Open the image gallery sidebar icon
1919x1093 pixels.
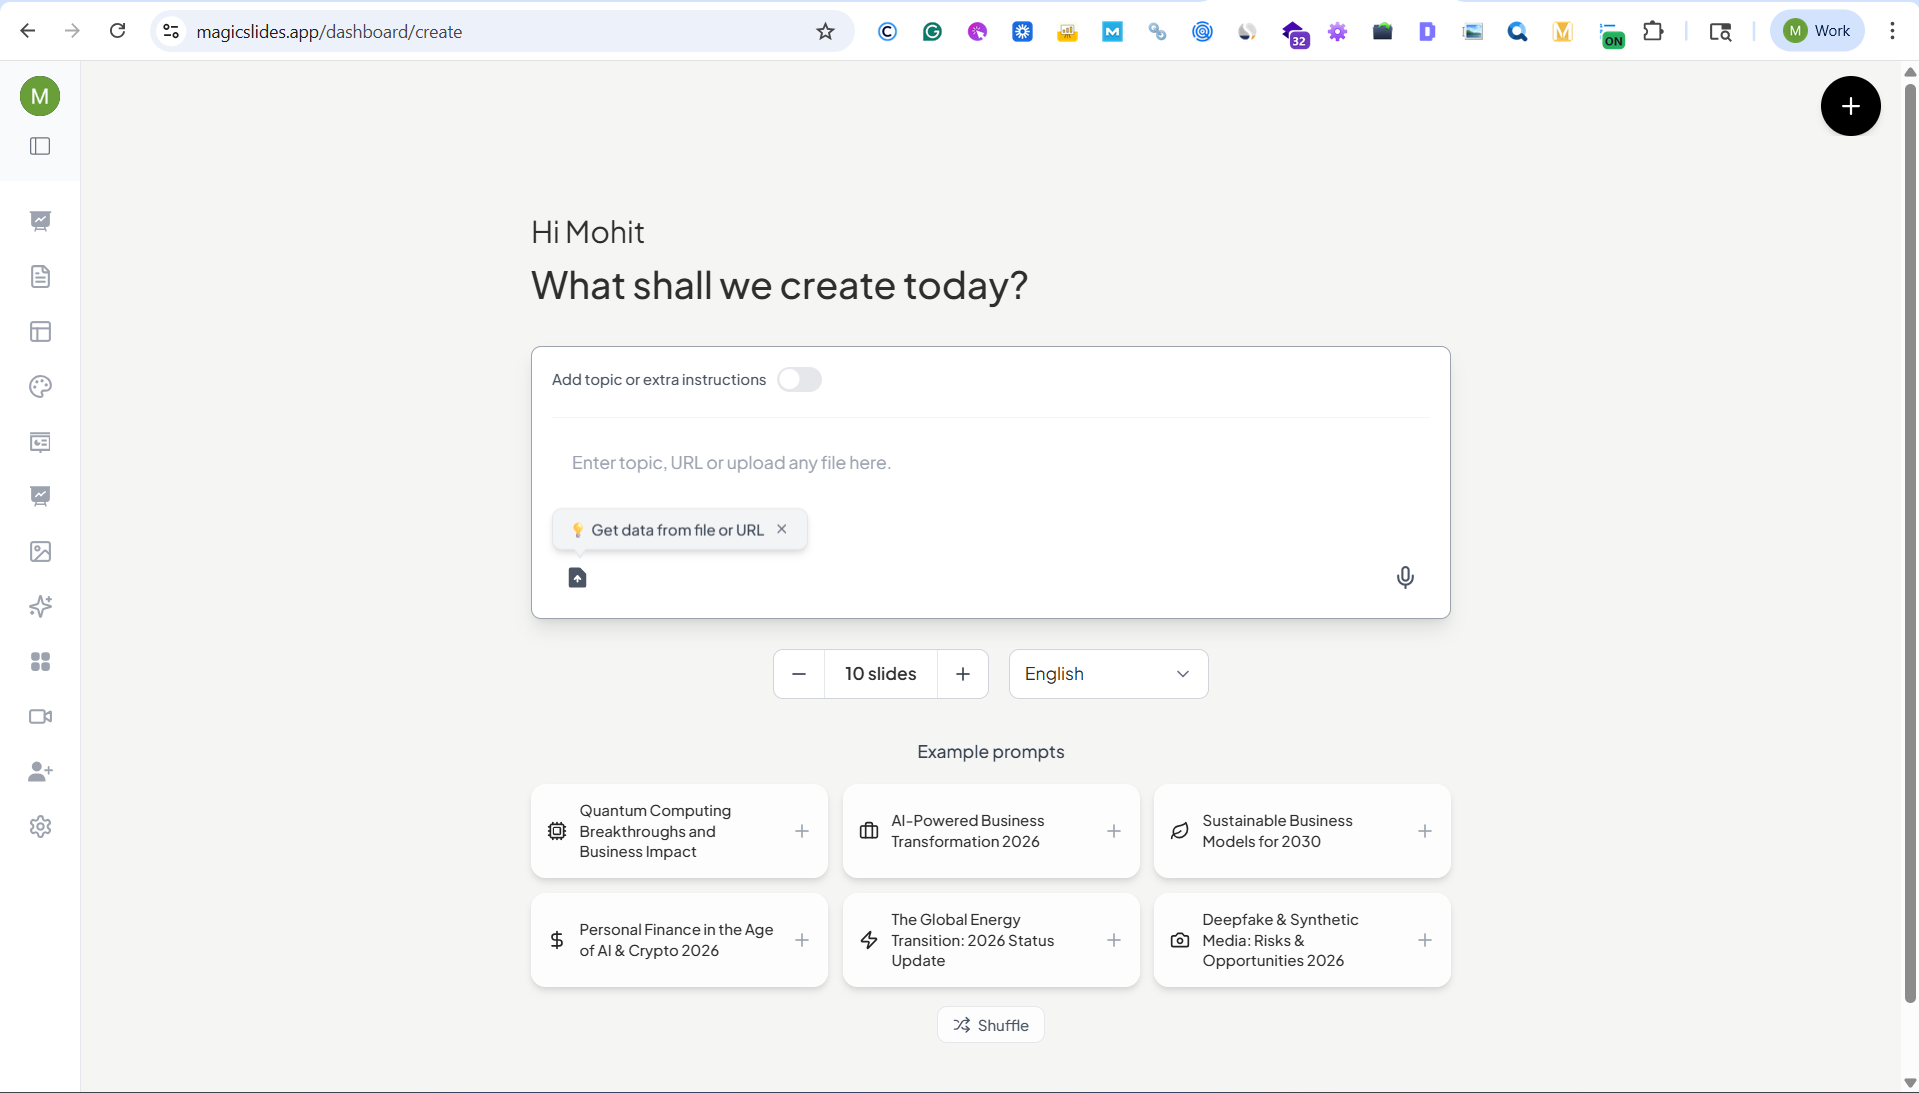(40, 552)
